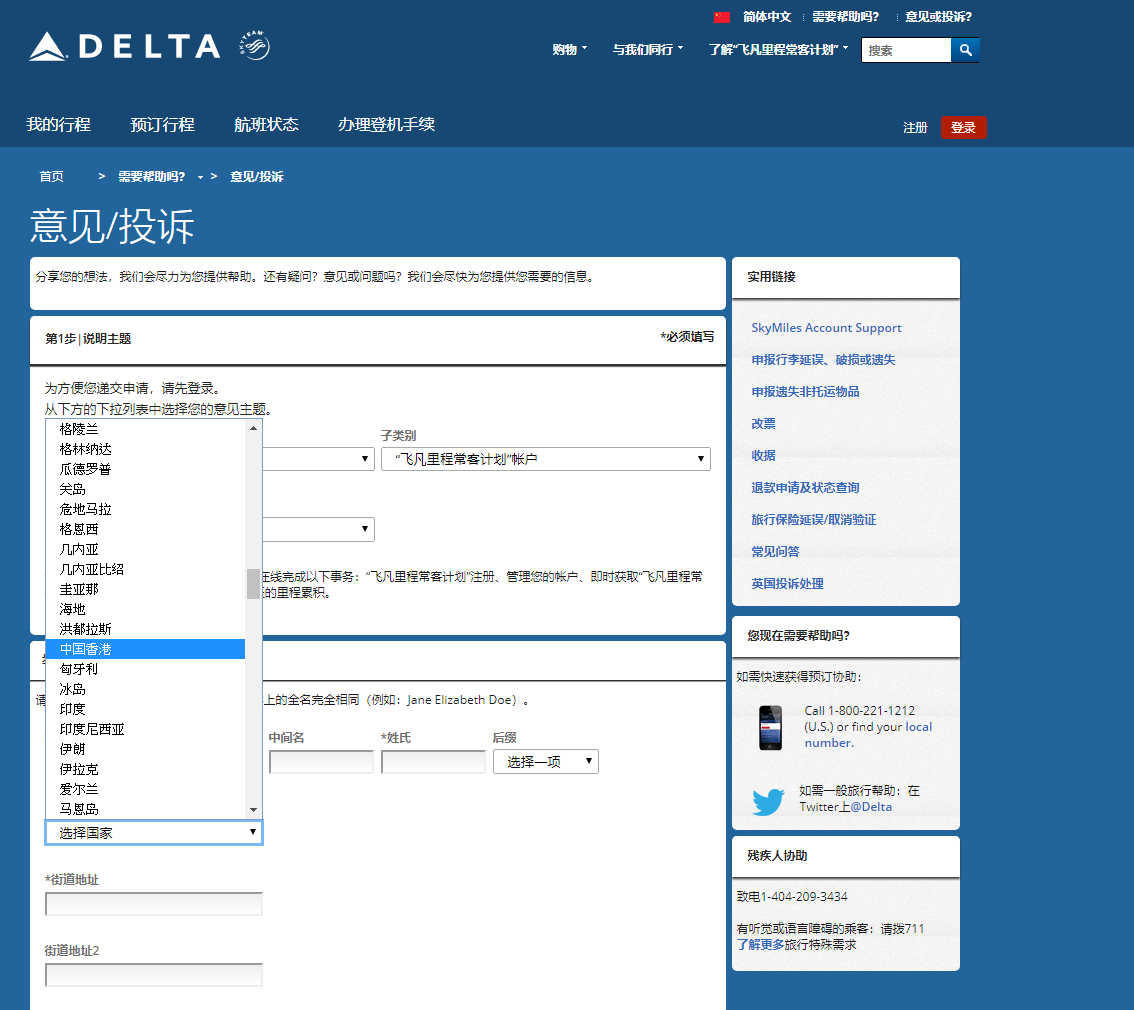Open 收据 link
The width and height of the screenshot is (1134, 1010).
point(763,455)
